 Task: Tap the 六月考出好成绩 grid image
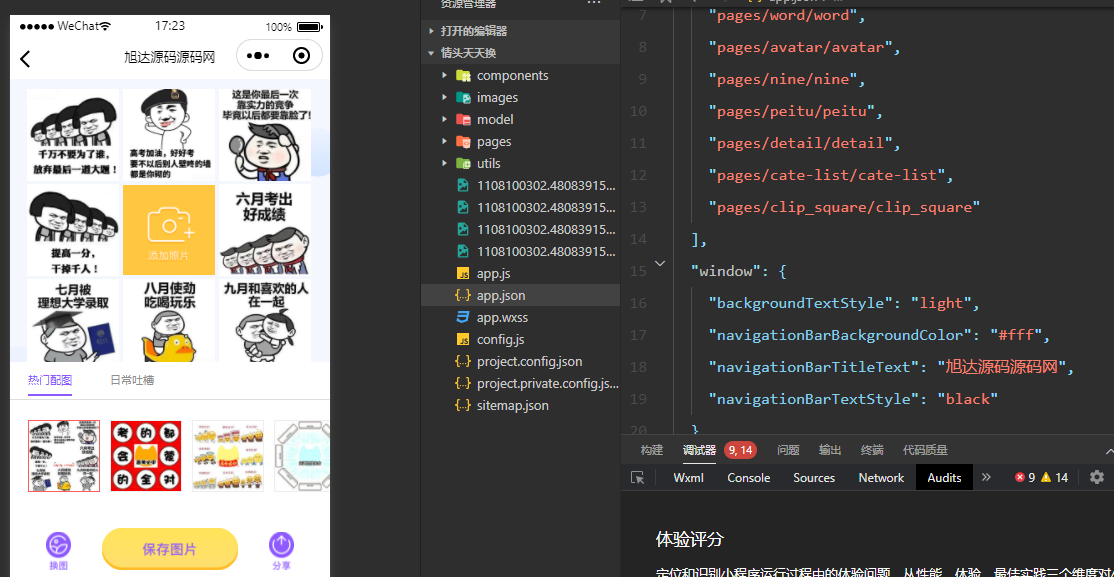265,230
